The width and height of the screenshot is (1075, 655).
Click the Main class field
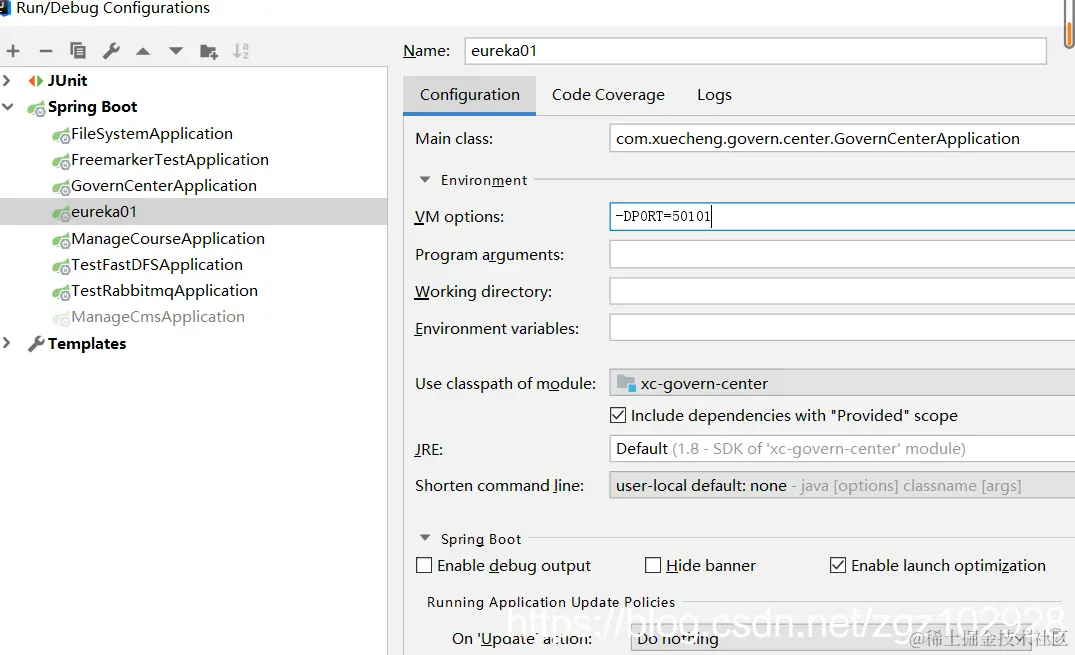[842, 139]
